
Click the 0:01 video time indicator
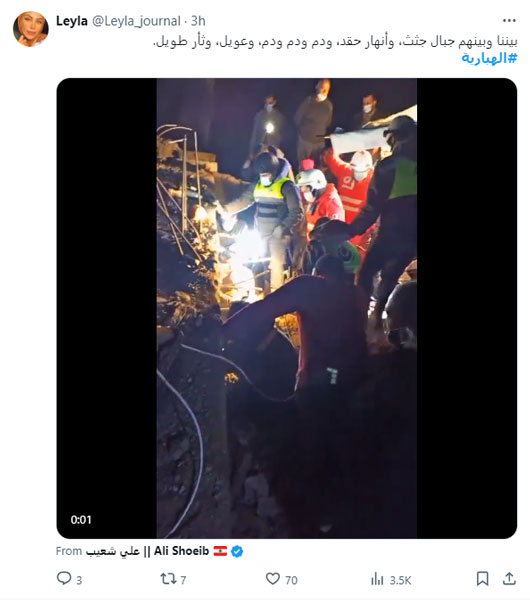pyautogui.click(x=81, y=520)
